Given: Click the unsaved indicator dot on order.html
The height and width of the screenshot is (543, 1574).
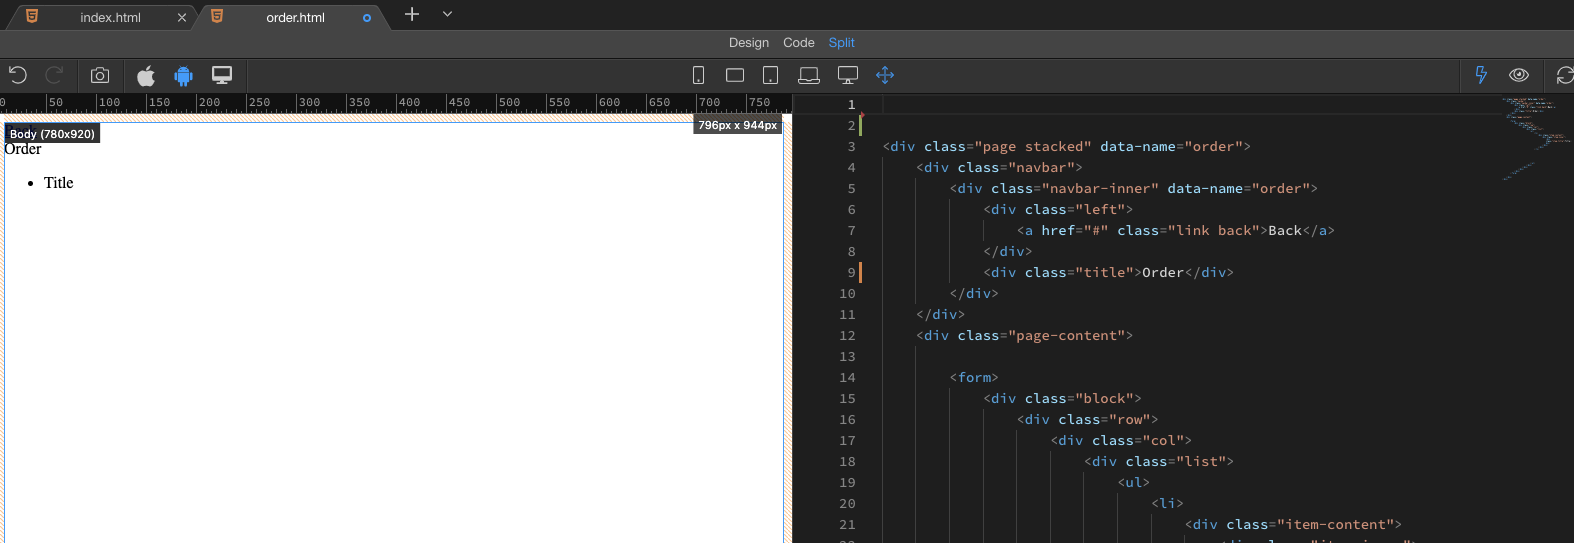Looking at the screenshot, I should click(367, 18).
